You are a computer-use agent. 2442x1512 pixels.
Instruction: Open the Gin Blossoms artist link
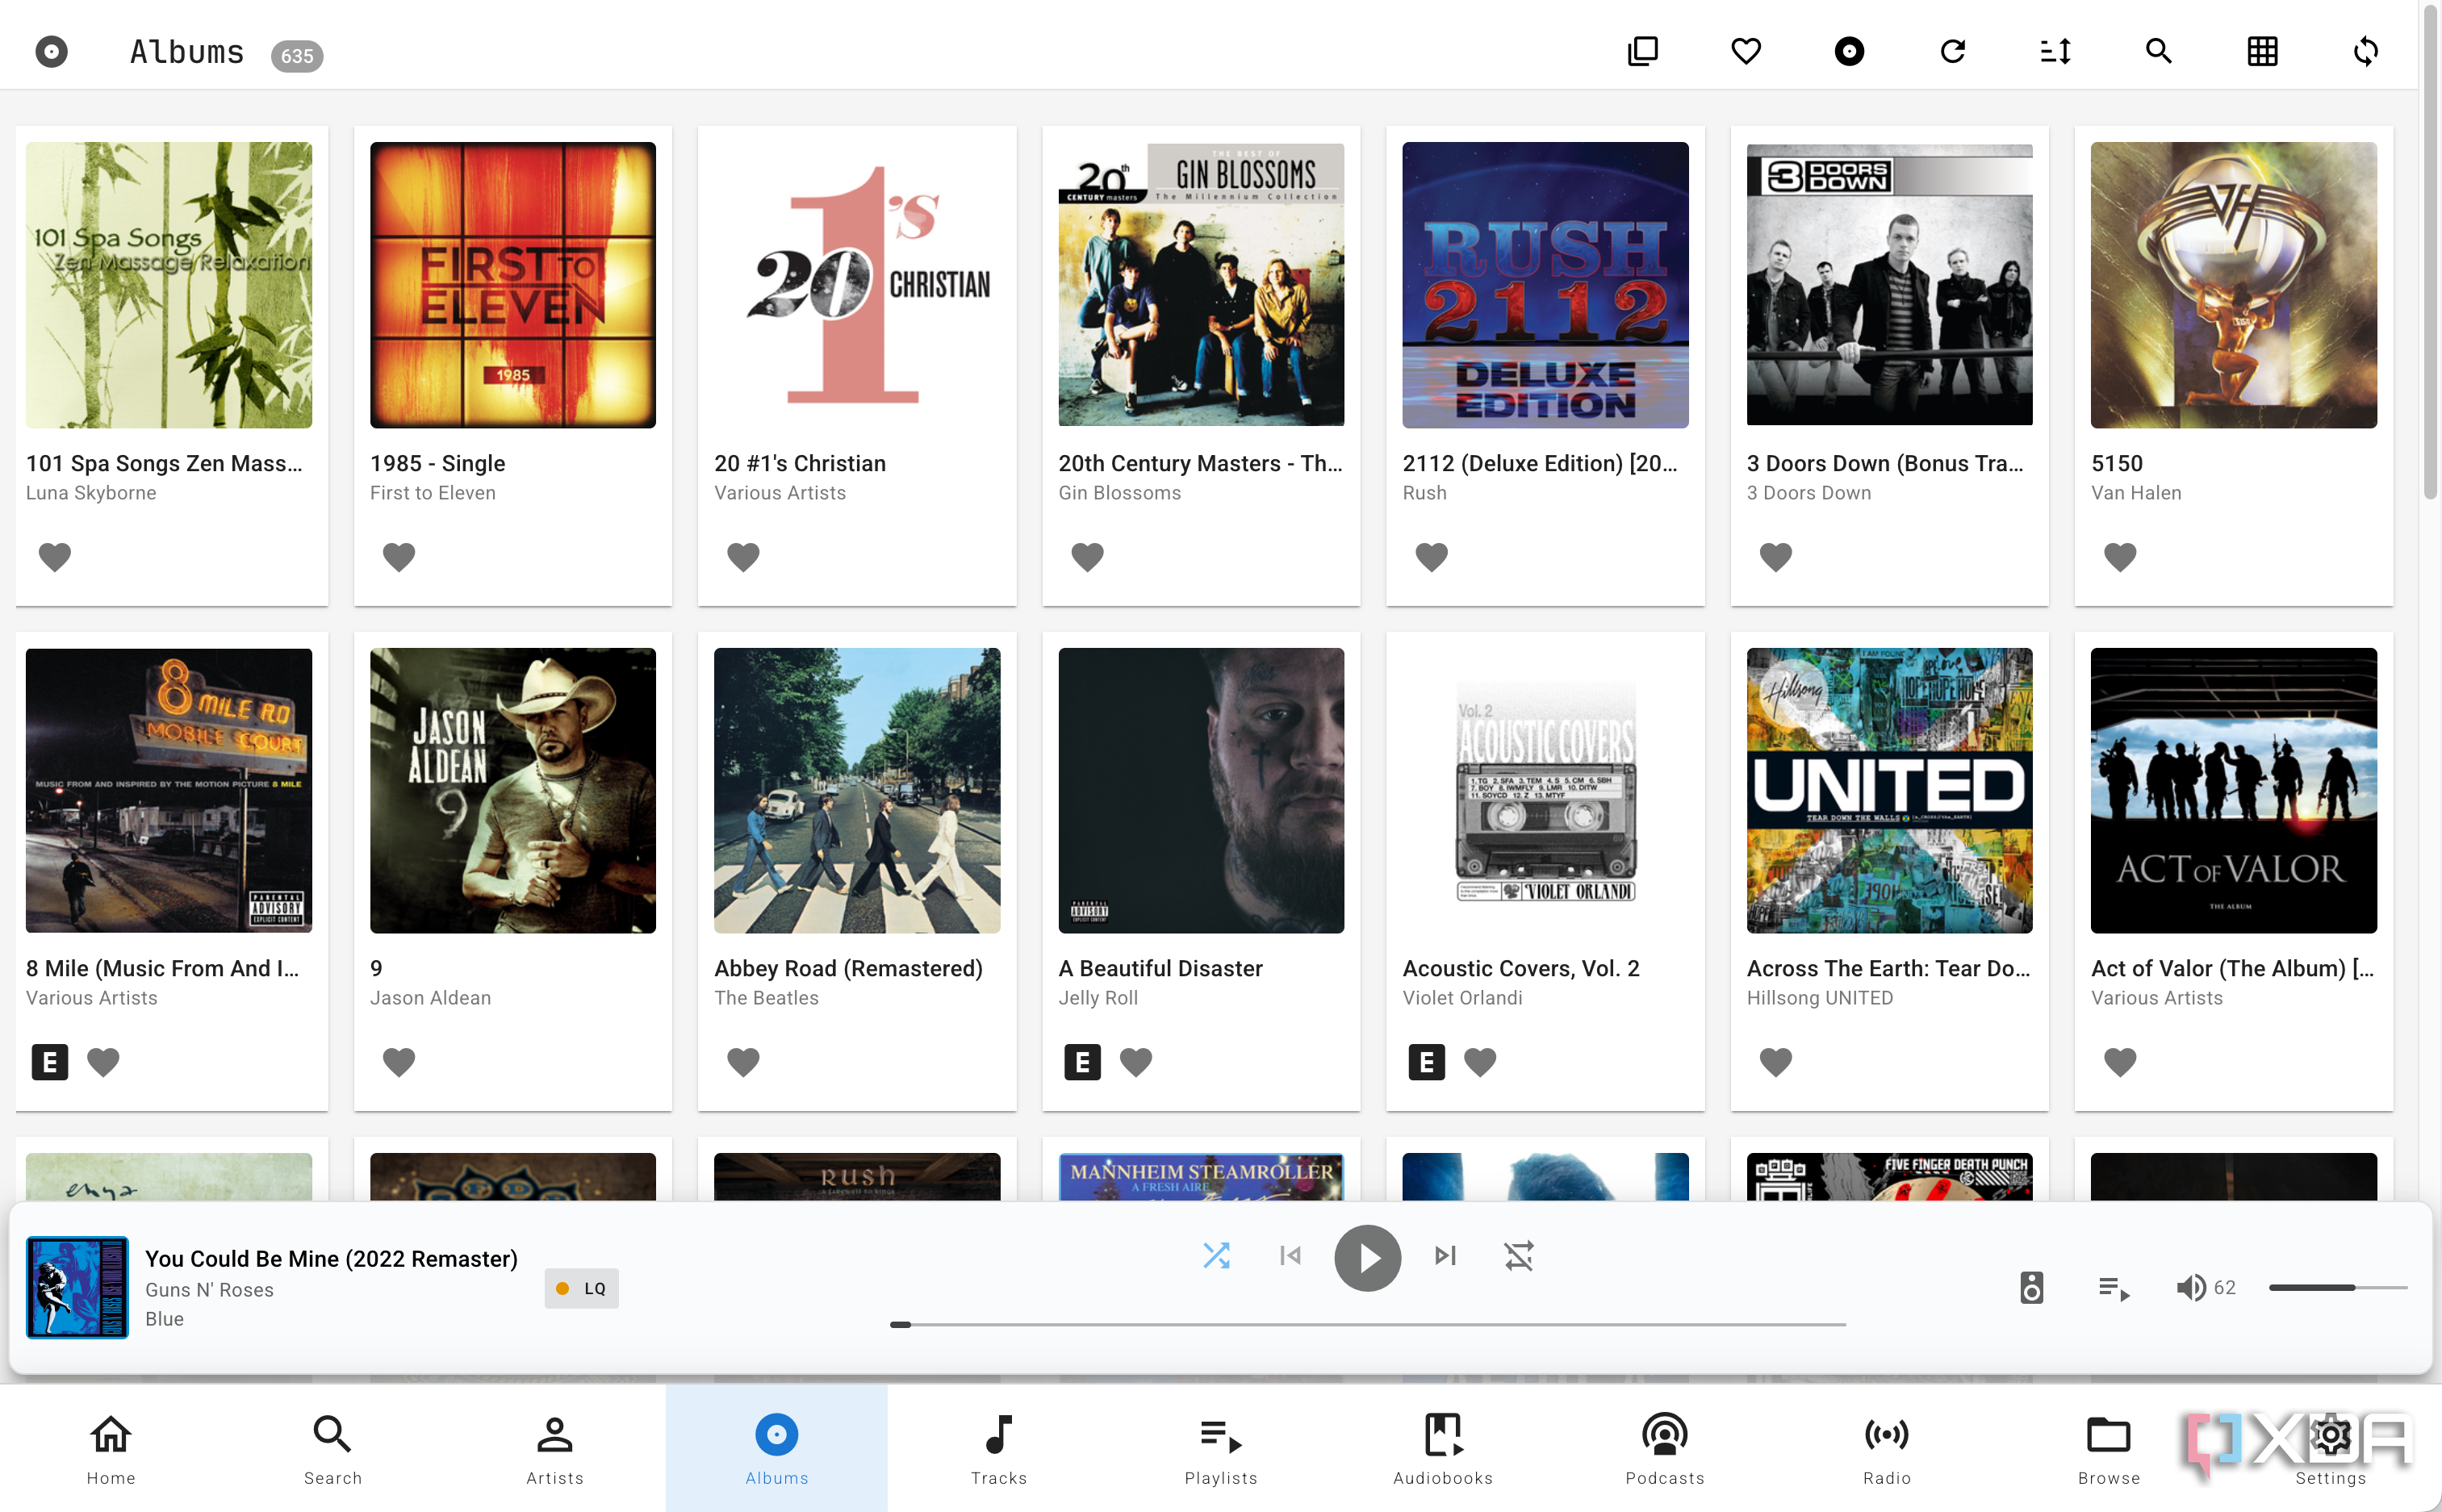tap(1119, 493)
